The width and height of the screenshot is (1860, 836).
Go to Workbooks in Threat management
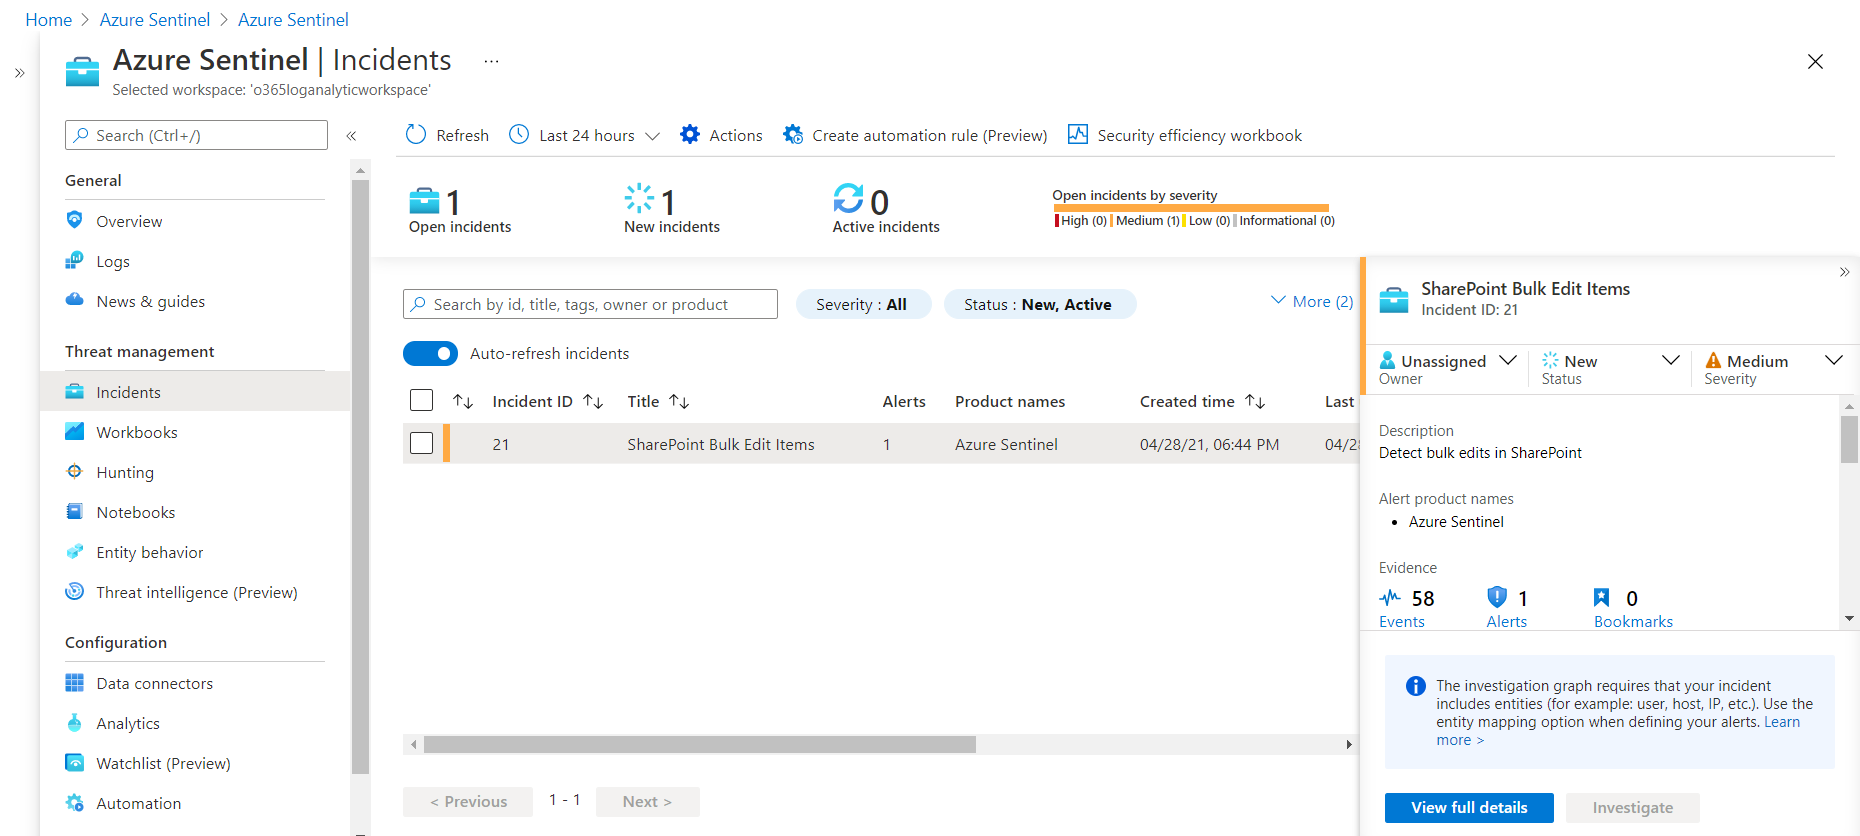[x=137, y=432]
